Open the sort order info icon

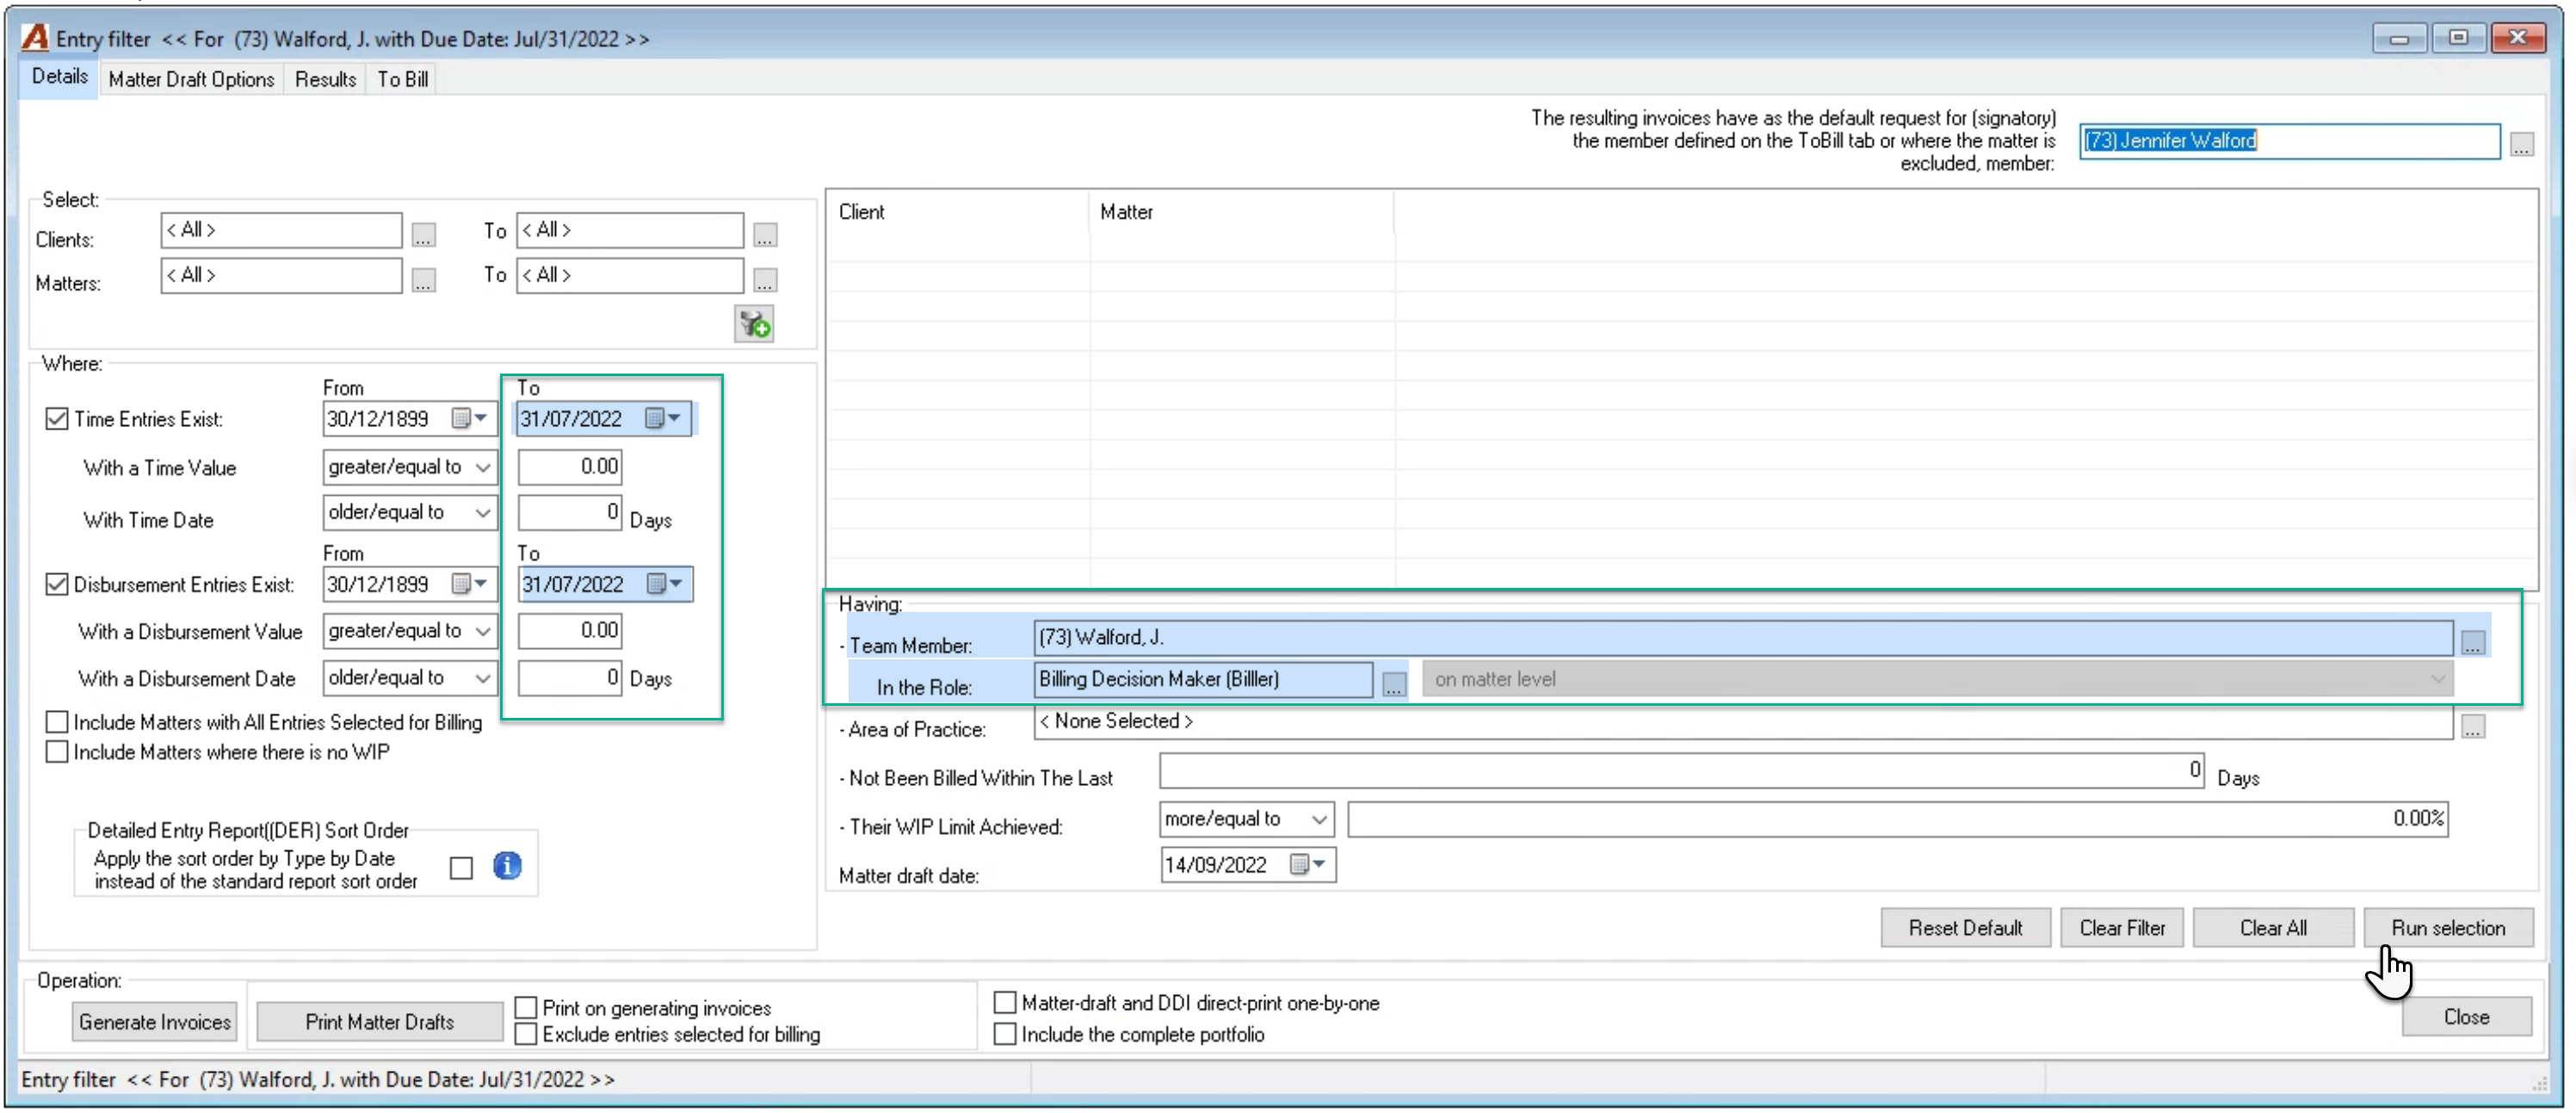click(x=507, y=866)
